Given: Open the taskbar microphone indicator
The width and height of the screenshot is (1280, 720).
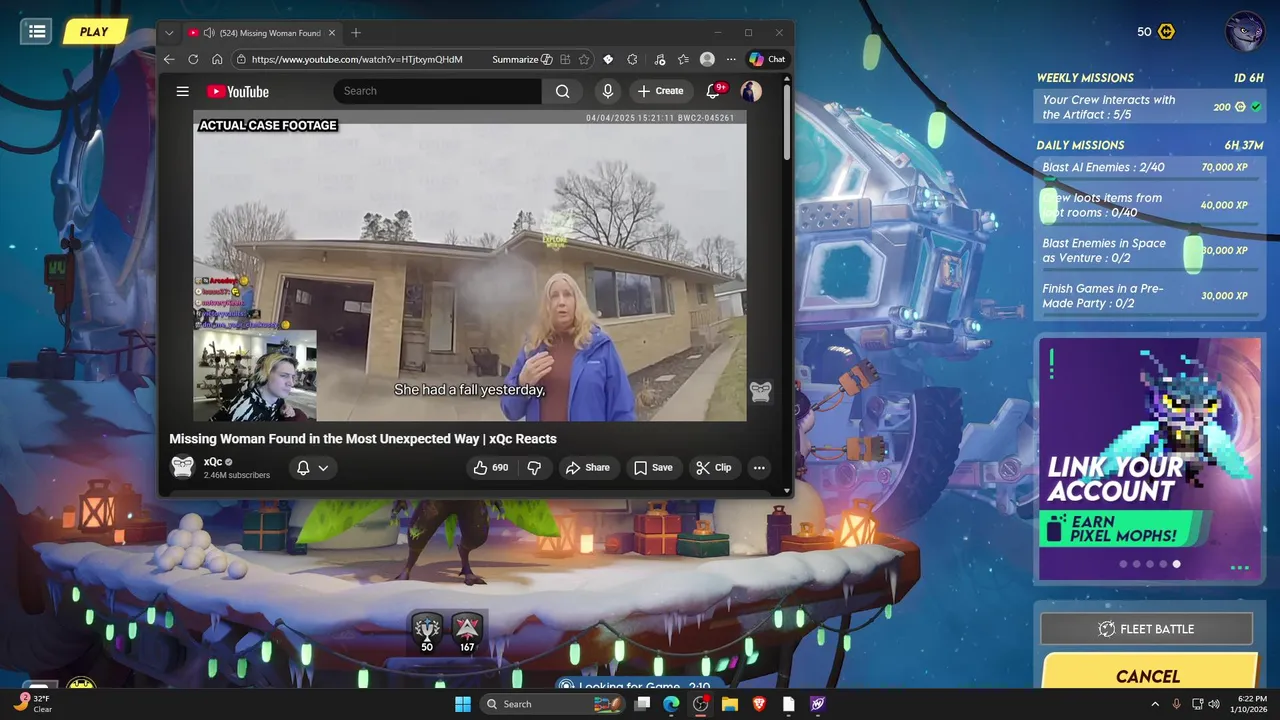Looking at the screenshot, I should [x=1176, y=704].
